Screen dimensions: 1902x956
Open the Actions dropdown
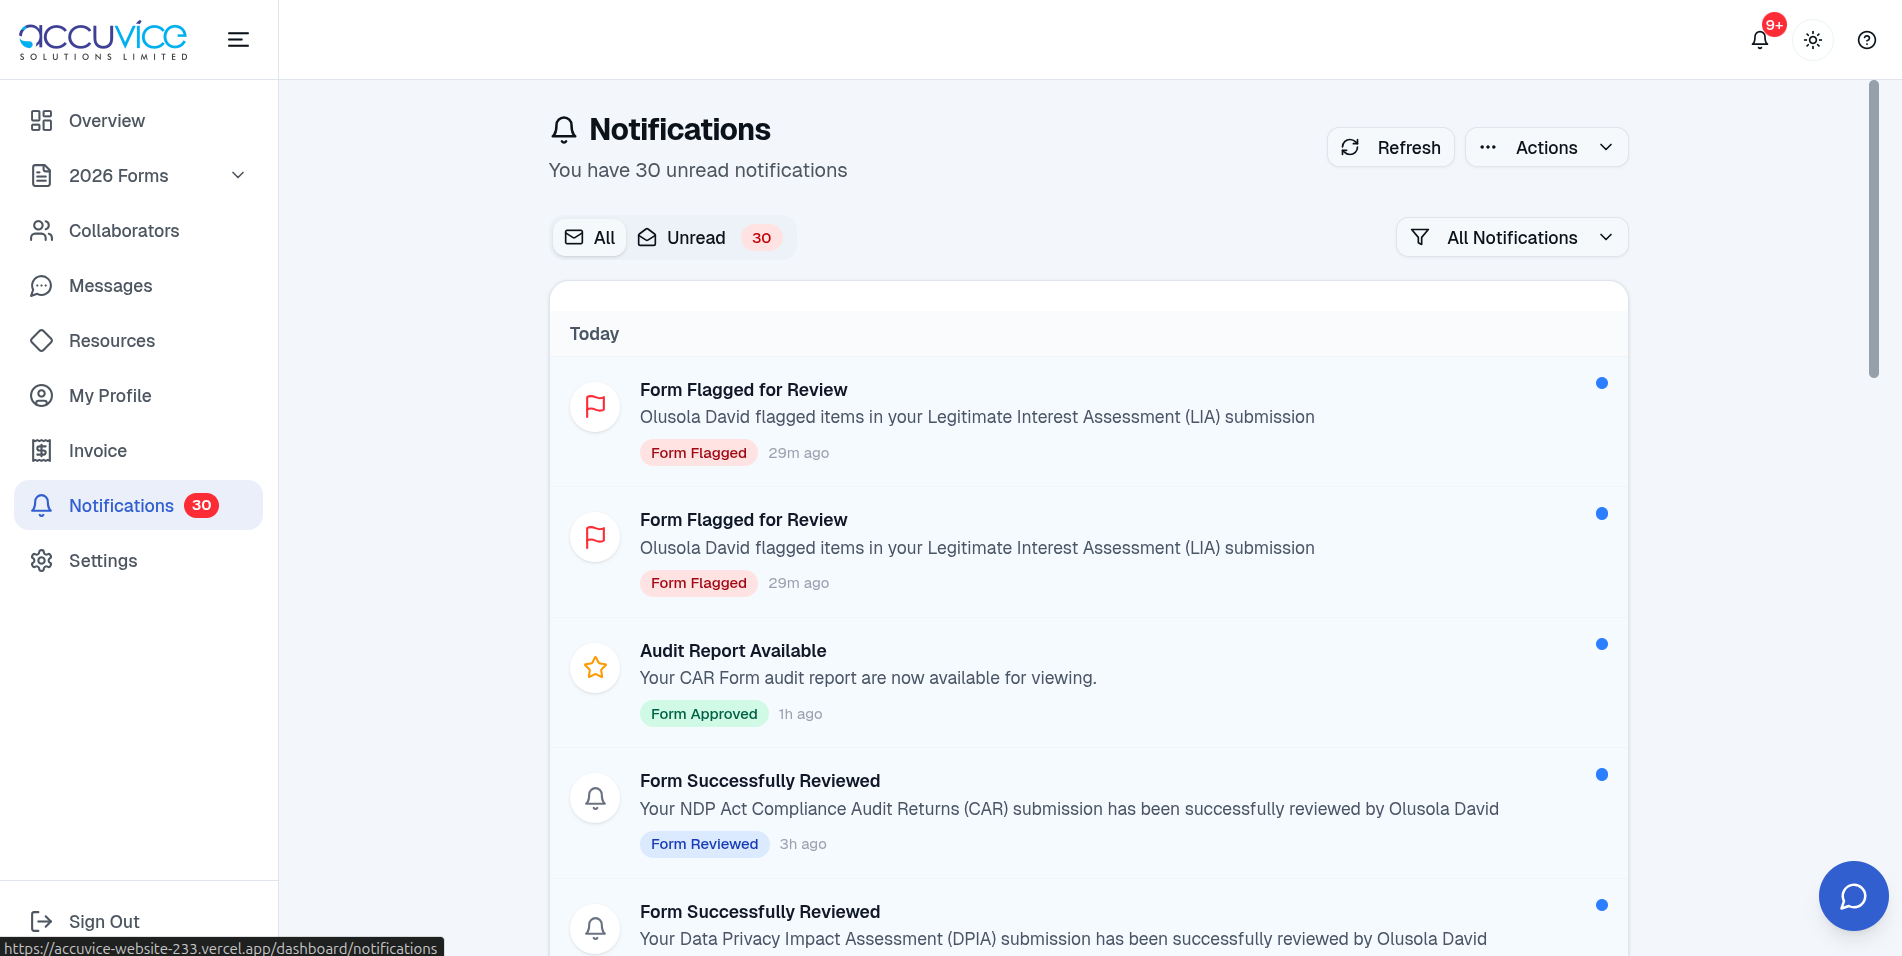pyautogui.click(x=1546, y=148)
